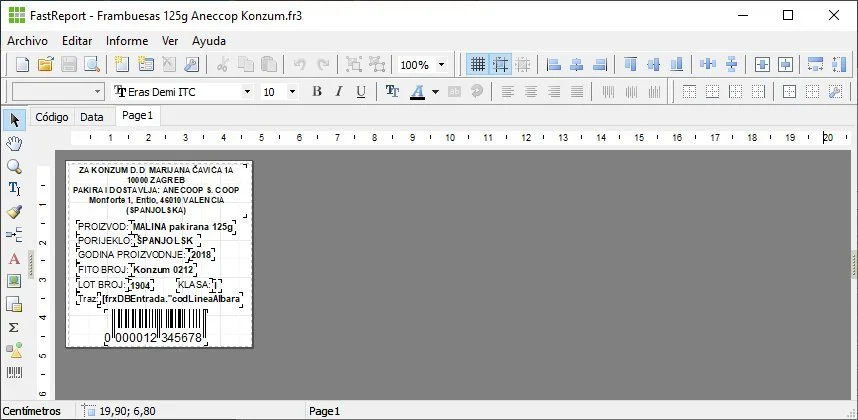Viewport: 858px width, 420px height.
Task: Select the Edit Text tool
Action: point(14,189)
